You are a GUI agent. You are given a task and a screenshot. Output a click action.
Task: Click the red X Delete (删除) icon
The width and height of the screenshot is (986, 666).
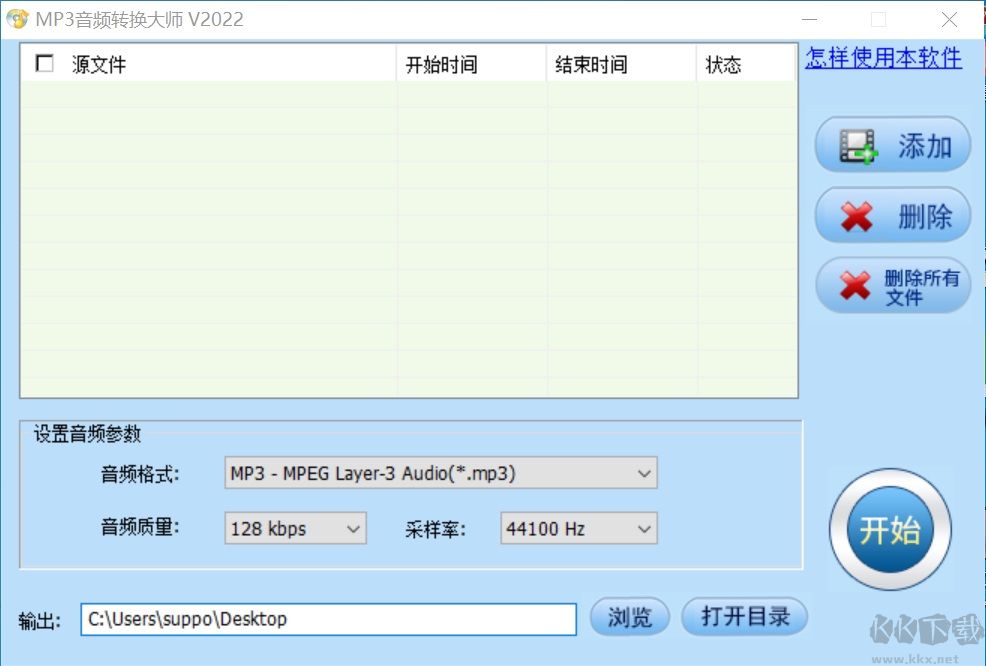(x=856, y=215)
